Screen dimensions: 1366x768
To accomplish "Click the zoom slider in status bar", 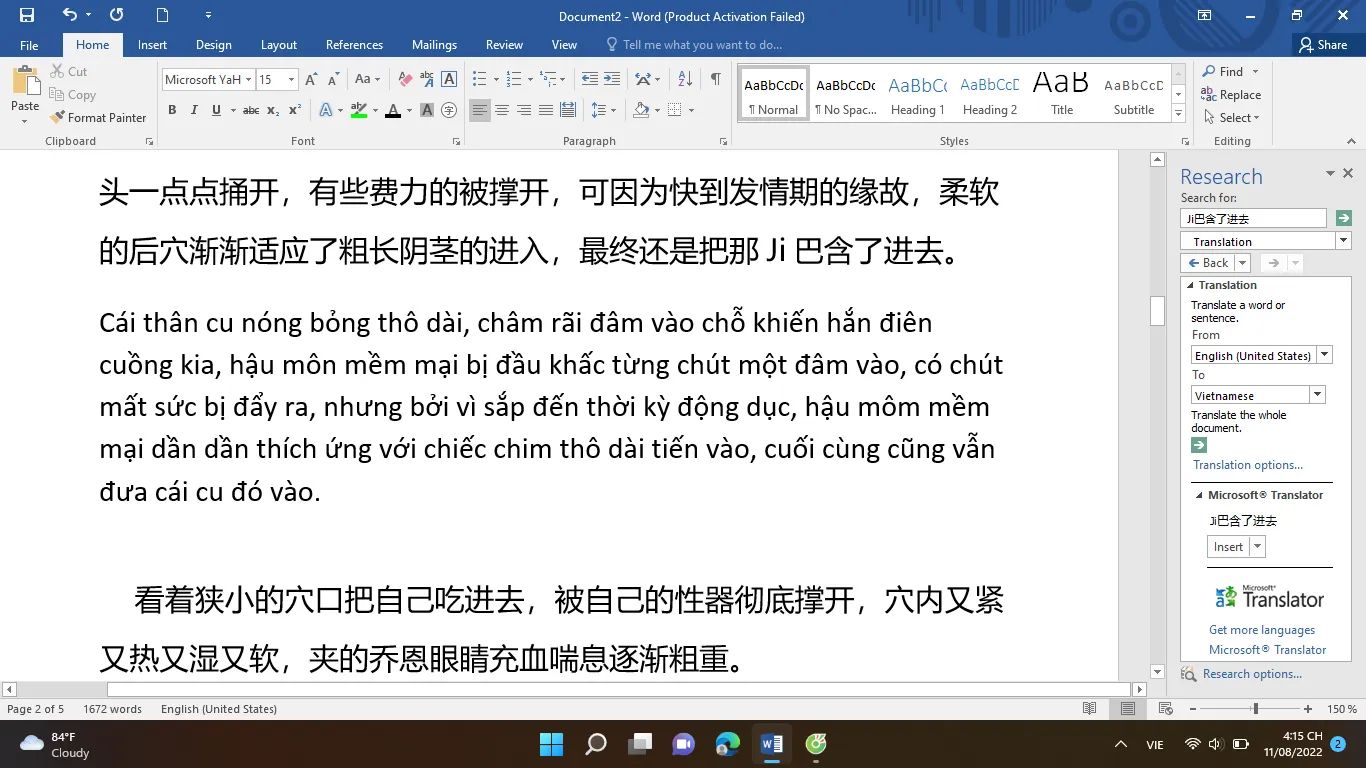I will click(1256, 709).
